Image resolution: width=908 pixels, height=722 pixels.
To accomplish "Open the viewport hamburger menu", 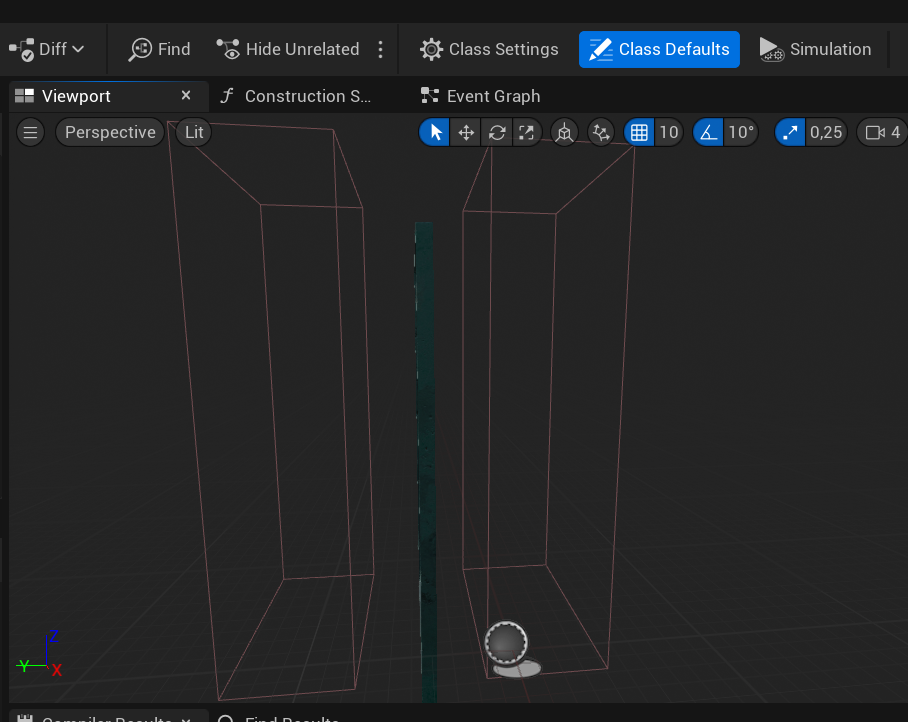I will pos(30,132).
